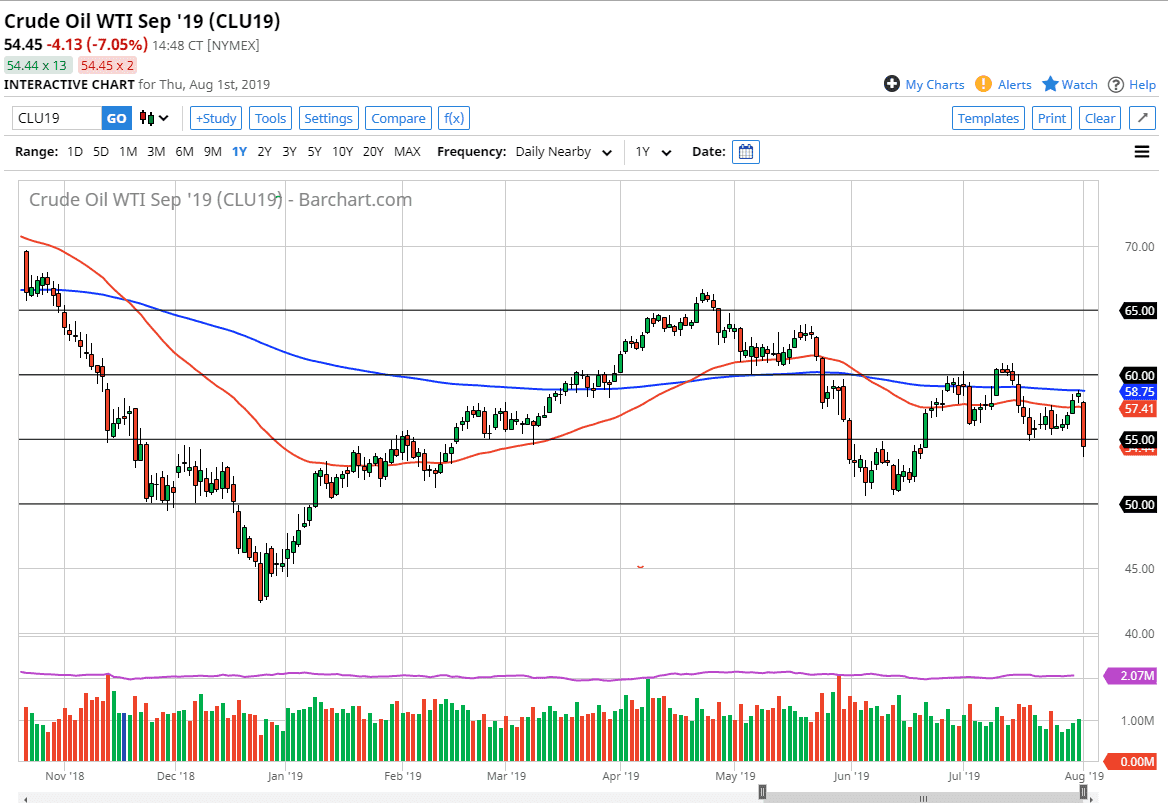
Task: Click the My Charts plus icon
Action: click(892, 84)
